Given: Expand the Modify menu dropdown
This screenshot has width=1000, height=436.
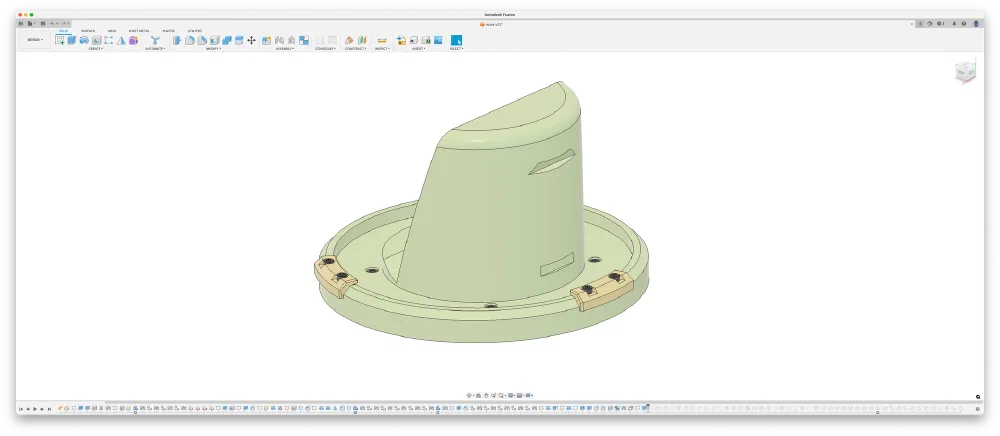Looking at the screenshot, I should click(x=213, y=48).
